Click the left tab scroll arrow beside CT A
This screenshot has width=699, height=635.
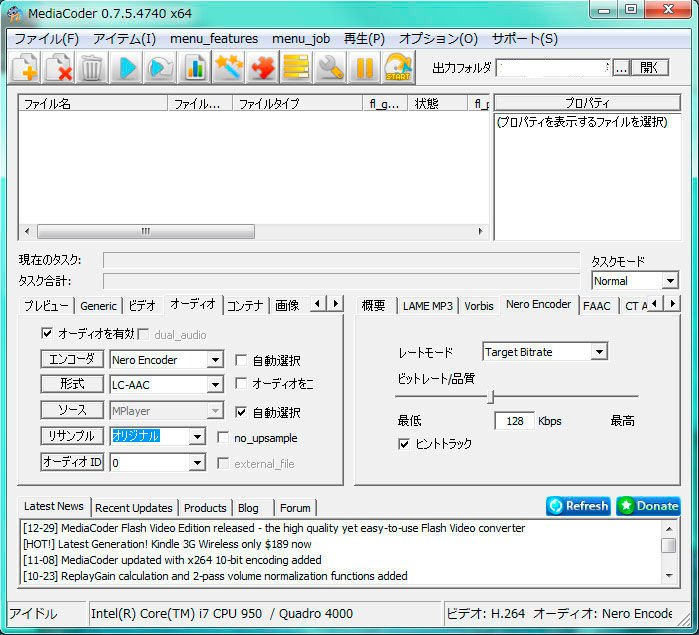click(654, 304)
